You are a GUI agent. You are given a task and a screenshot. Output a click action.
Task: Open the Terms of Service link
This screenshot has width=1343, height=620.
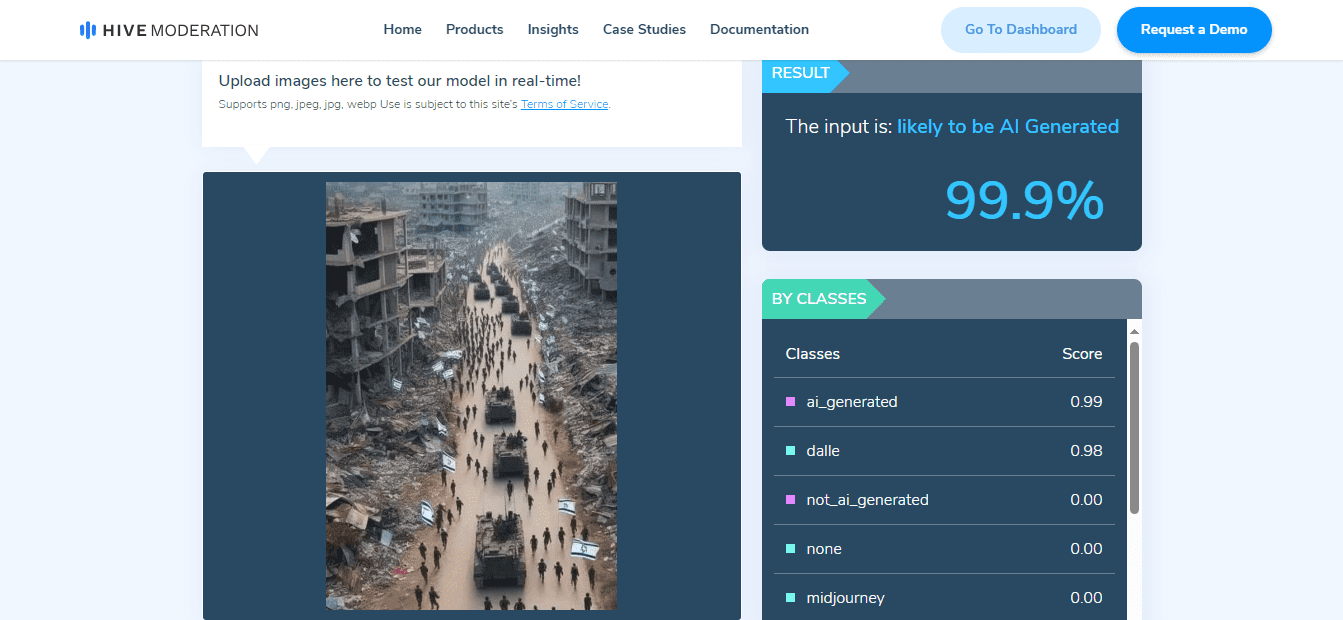coord(564,104)
